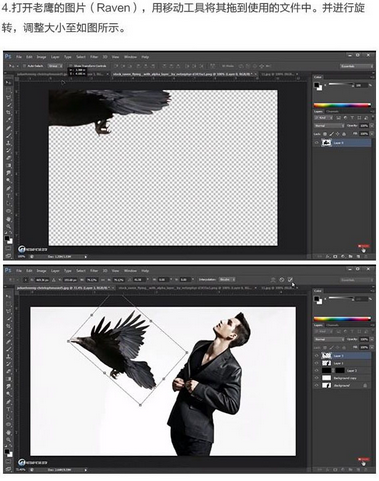
Task: Select Pen tool in upper Photoshop window
Action: [9, 188]
